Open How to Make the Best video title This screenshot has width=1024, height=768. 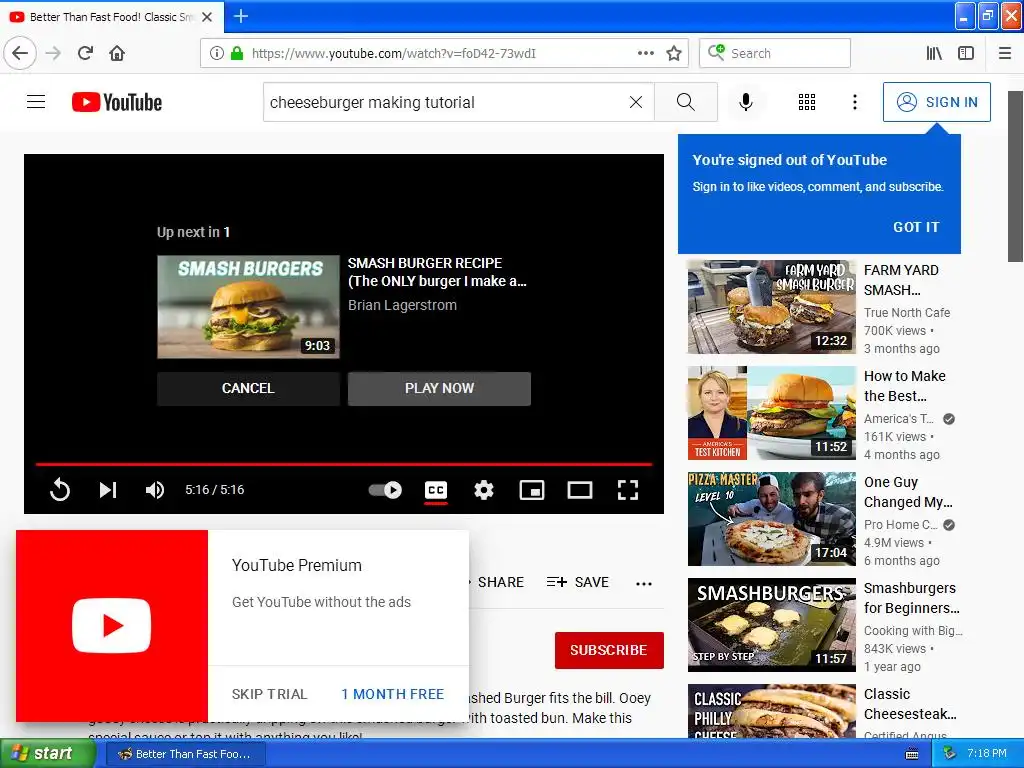pos(904,386)
